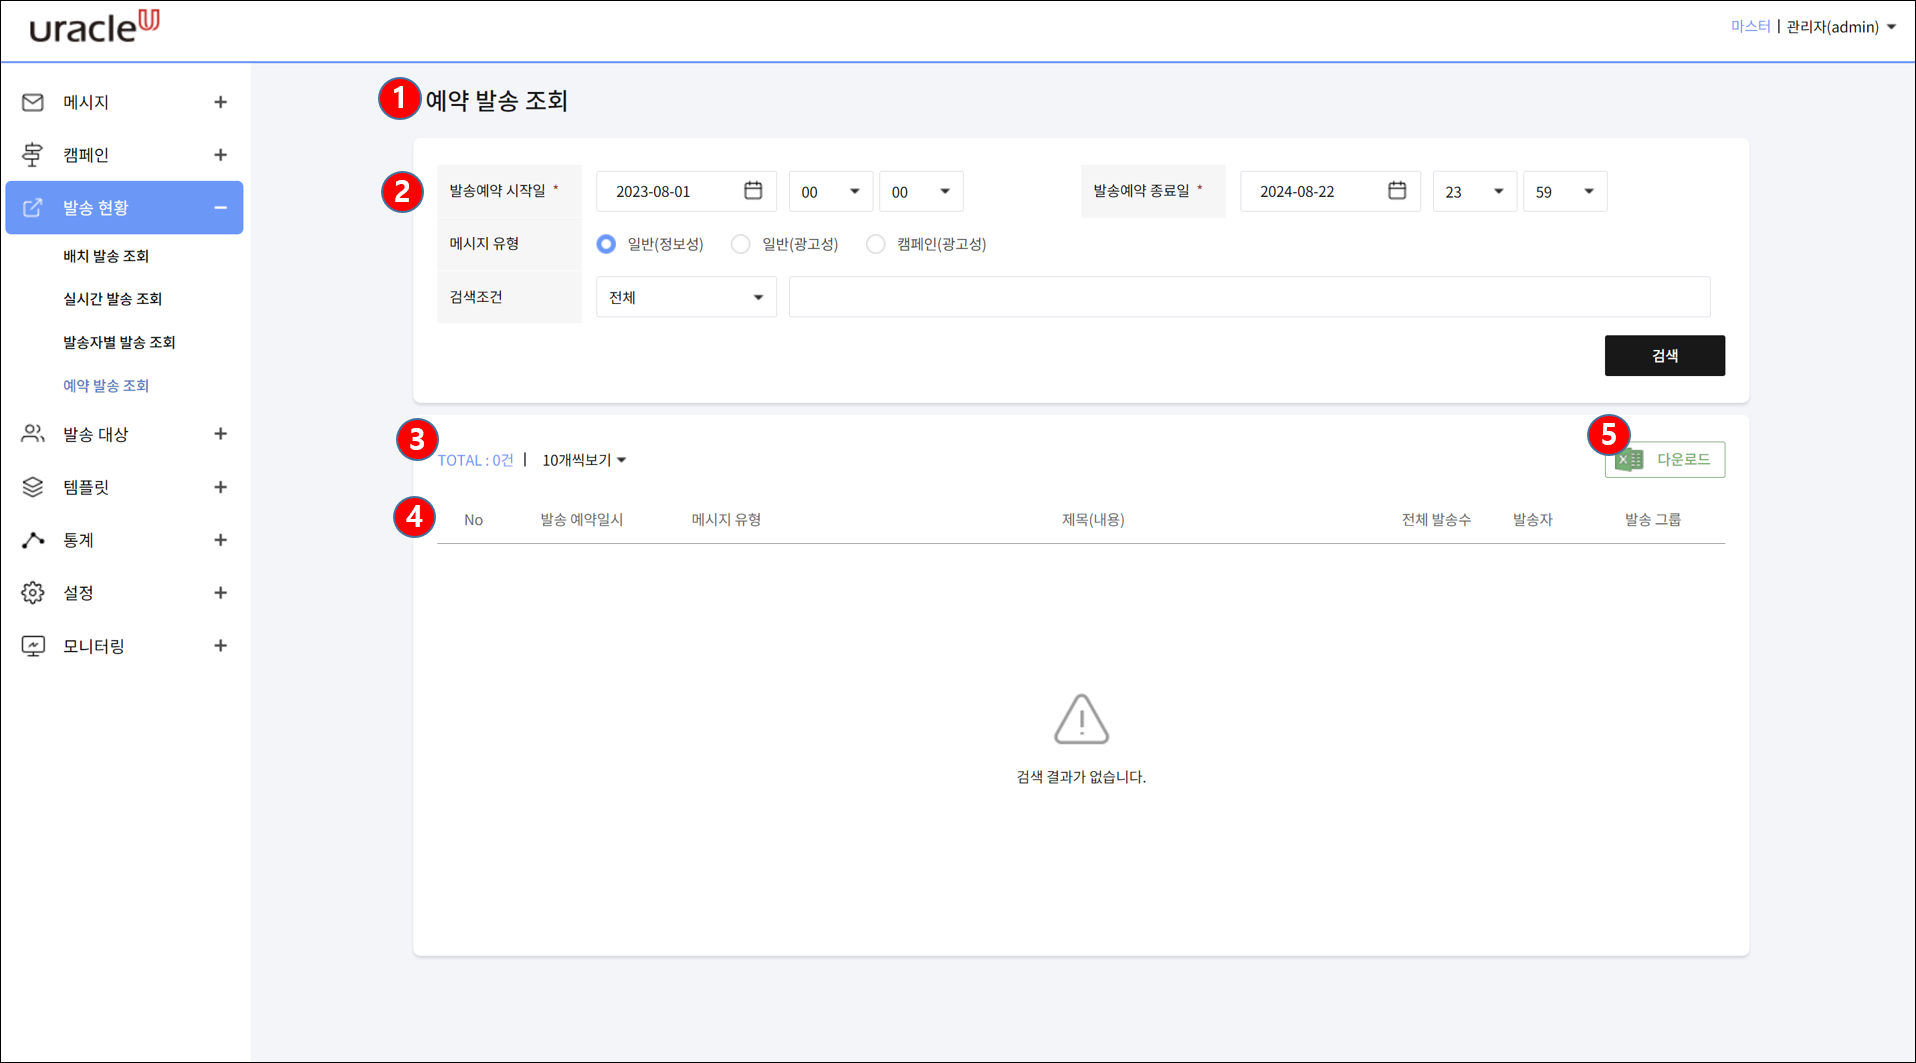Click the 예약 발송 조회 page title
The width and height of the screenshot is (1916, 1063).
496,100
